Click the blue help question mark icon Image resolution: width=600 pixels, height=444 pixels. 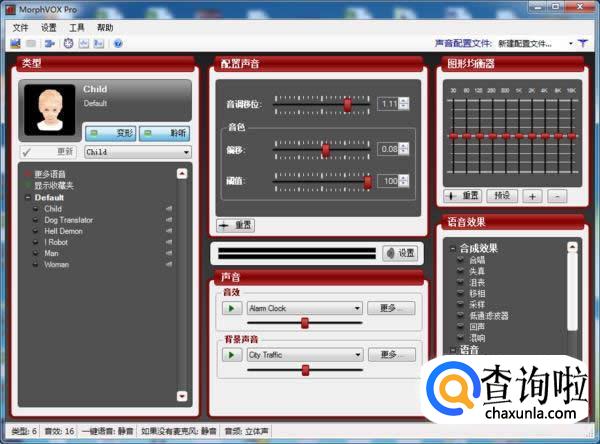coord(118,43)
